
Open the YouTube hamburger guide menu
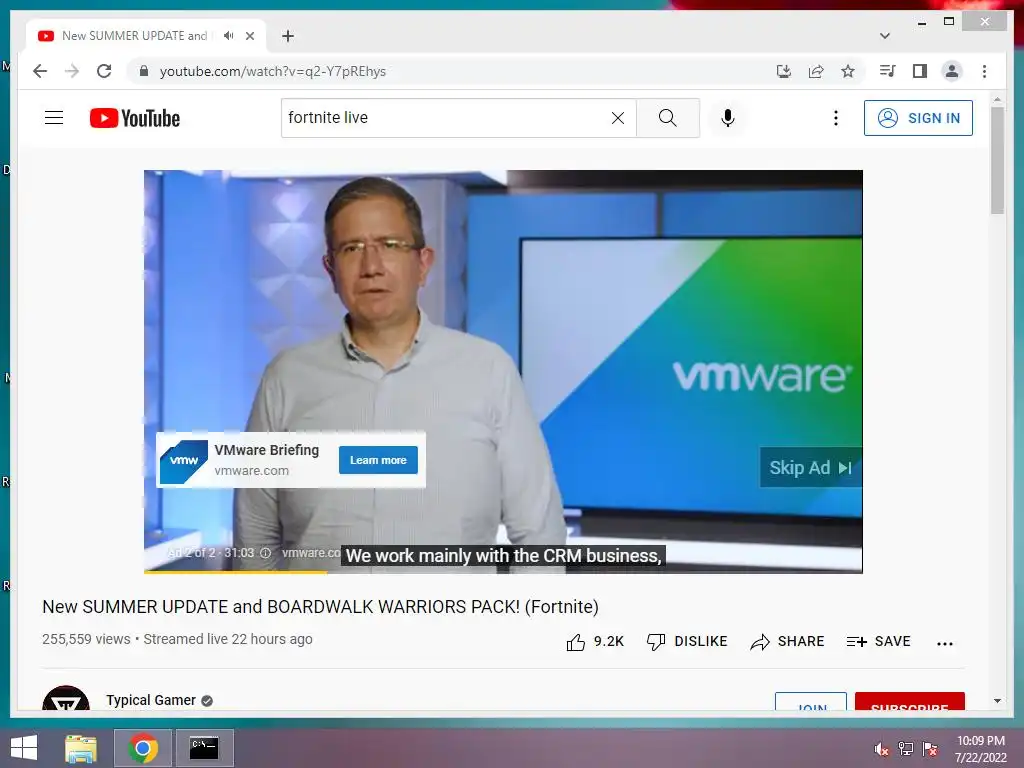(x=54, y=118)
